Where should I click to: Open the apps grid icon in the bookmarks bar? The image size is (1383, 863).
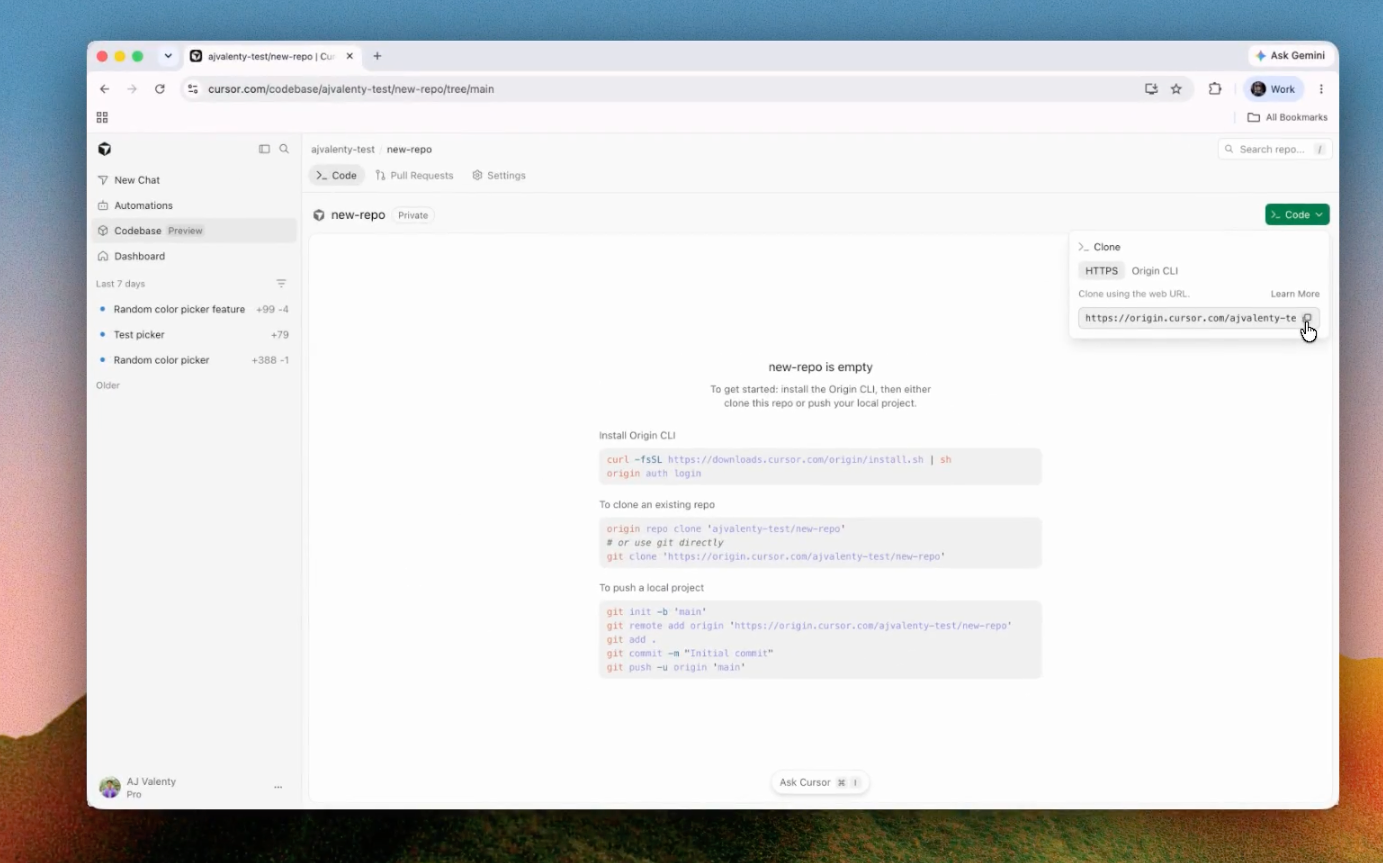point(102,117)
